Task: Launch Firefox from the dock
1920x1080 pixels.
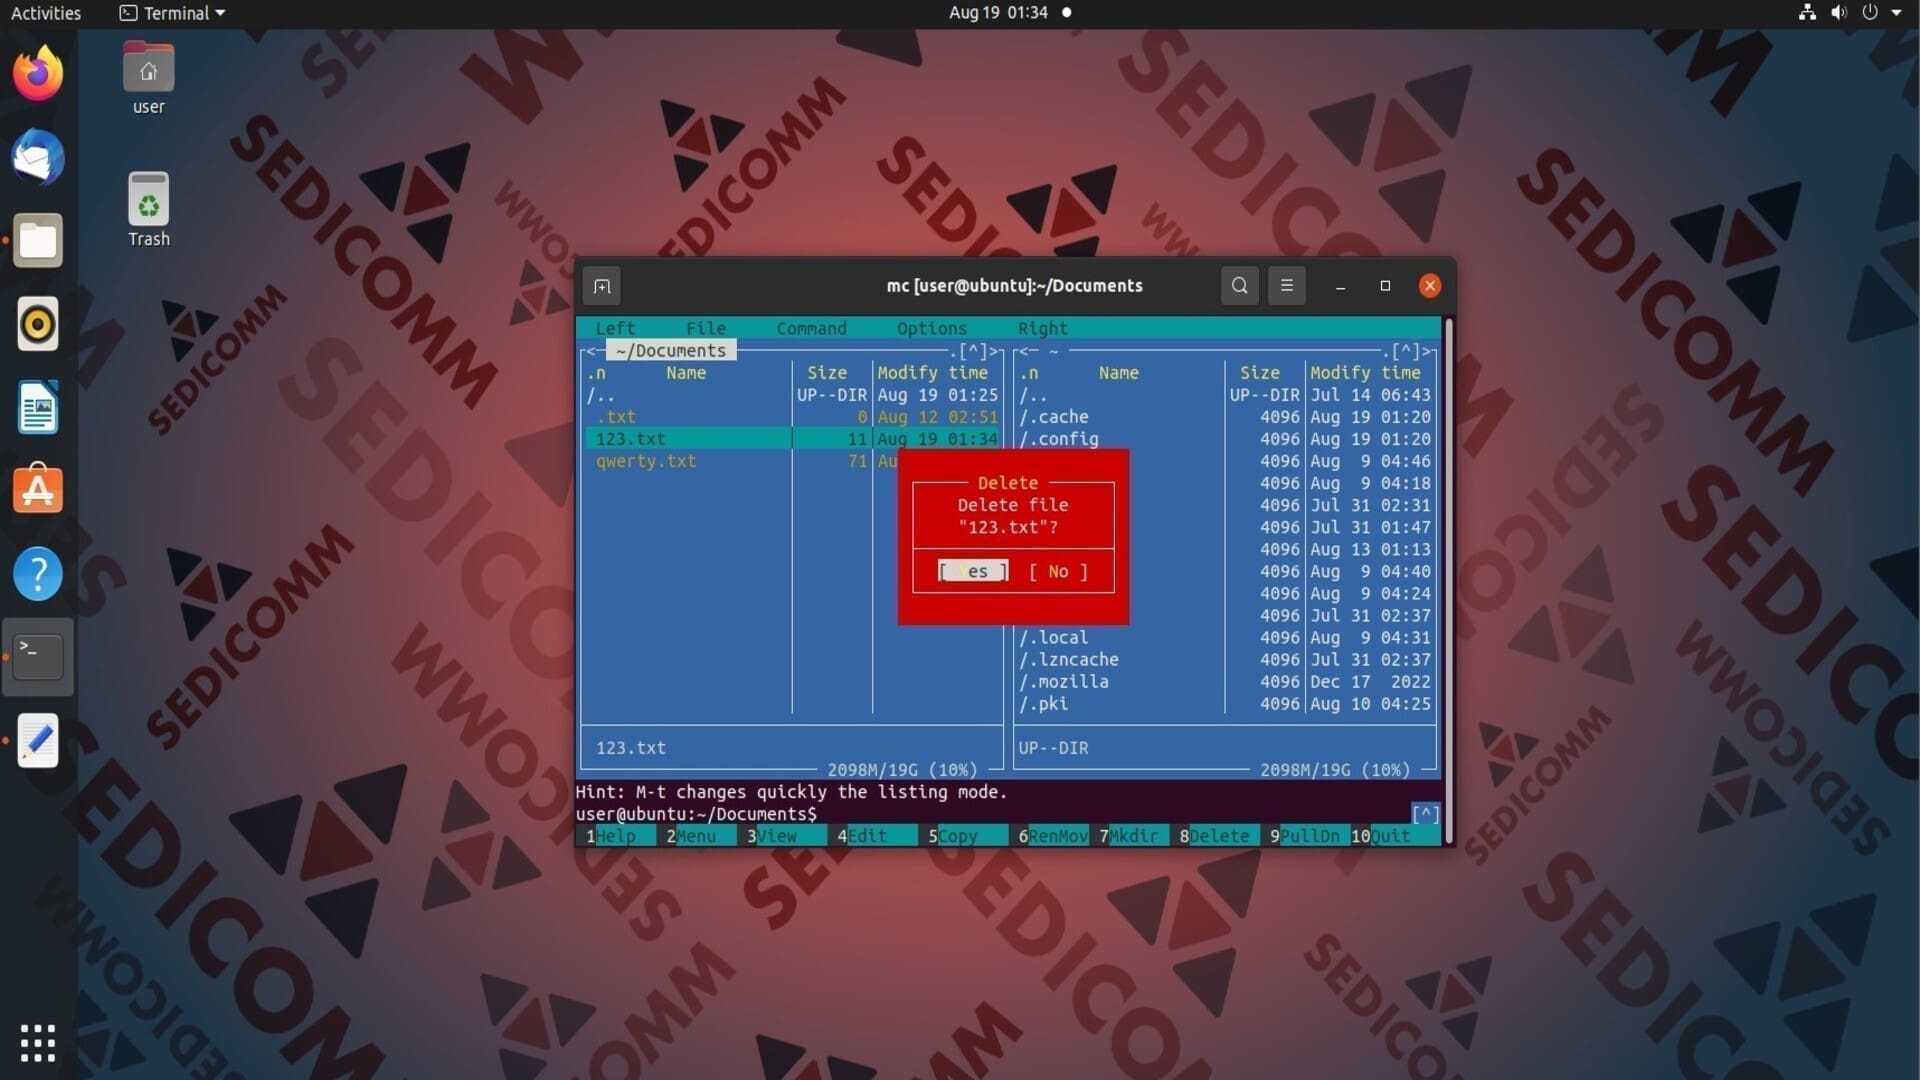Action: [38, 74]
